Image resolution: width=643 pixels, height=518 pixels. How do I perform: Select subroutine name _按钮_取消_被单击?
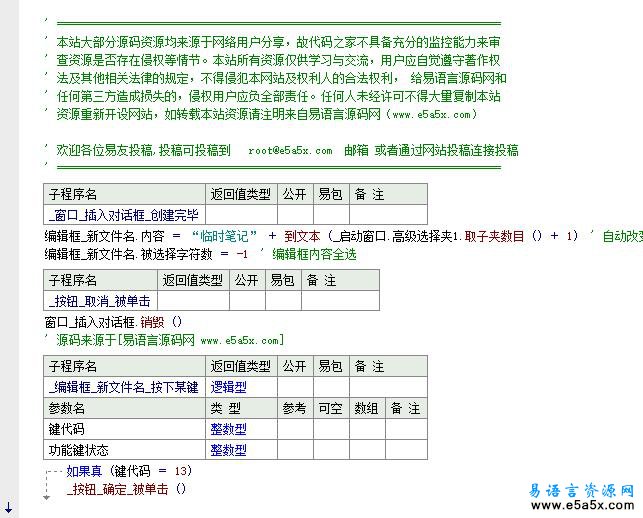99,301
